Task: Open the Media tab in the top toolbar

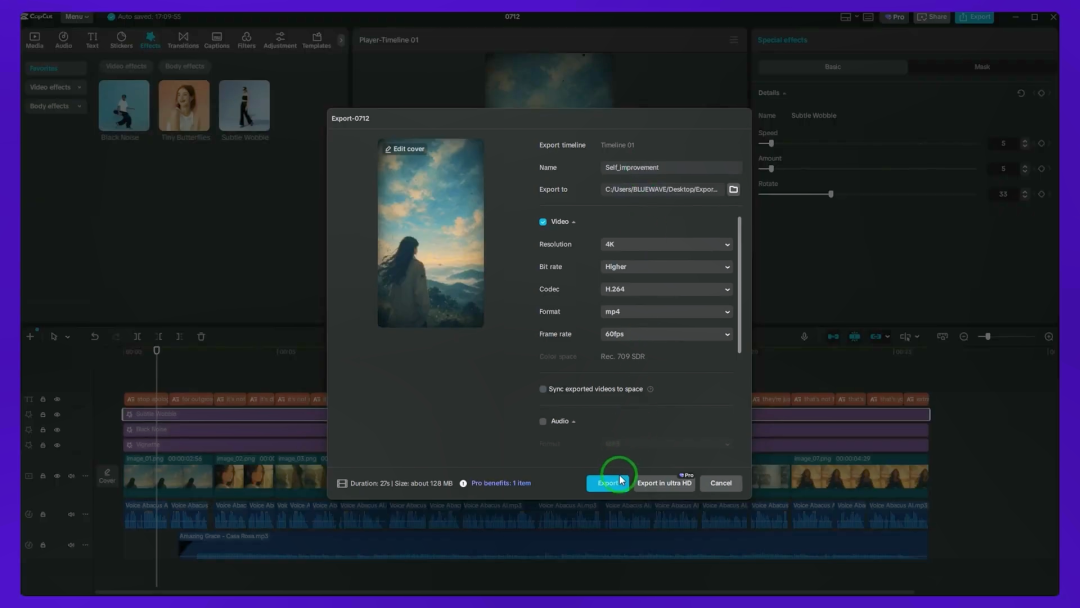Action: click(x=34, y=40)
